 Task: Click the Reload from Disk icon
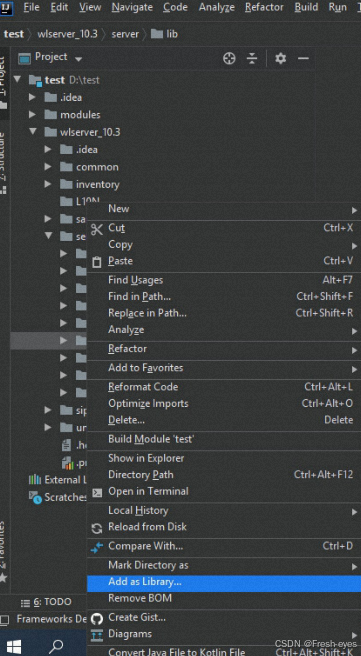97,528
